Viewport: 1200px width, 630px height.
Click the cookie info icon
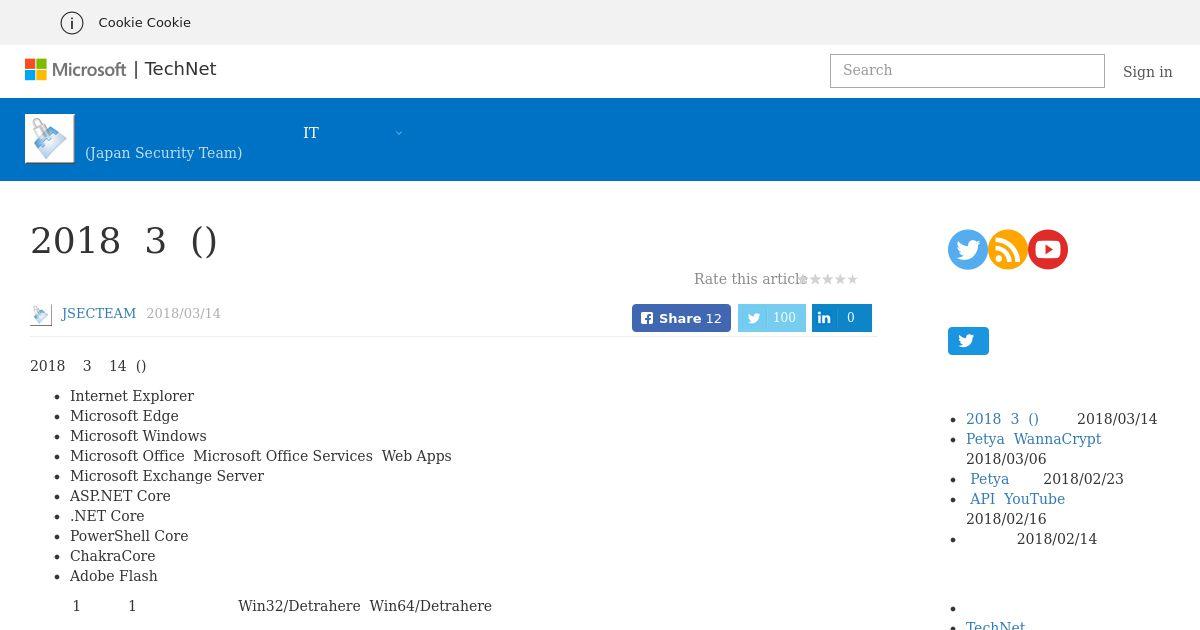(72, 22)
